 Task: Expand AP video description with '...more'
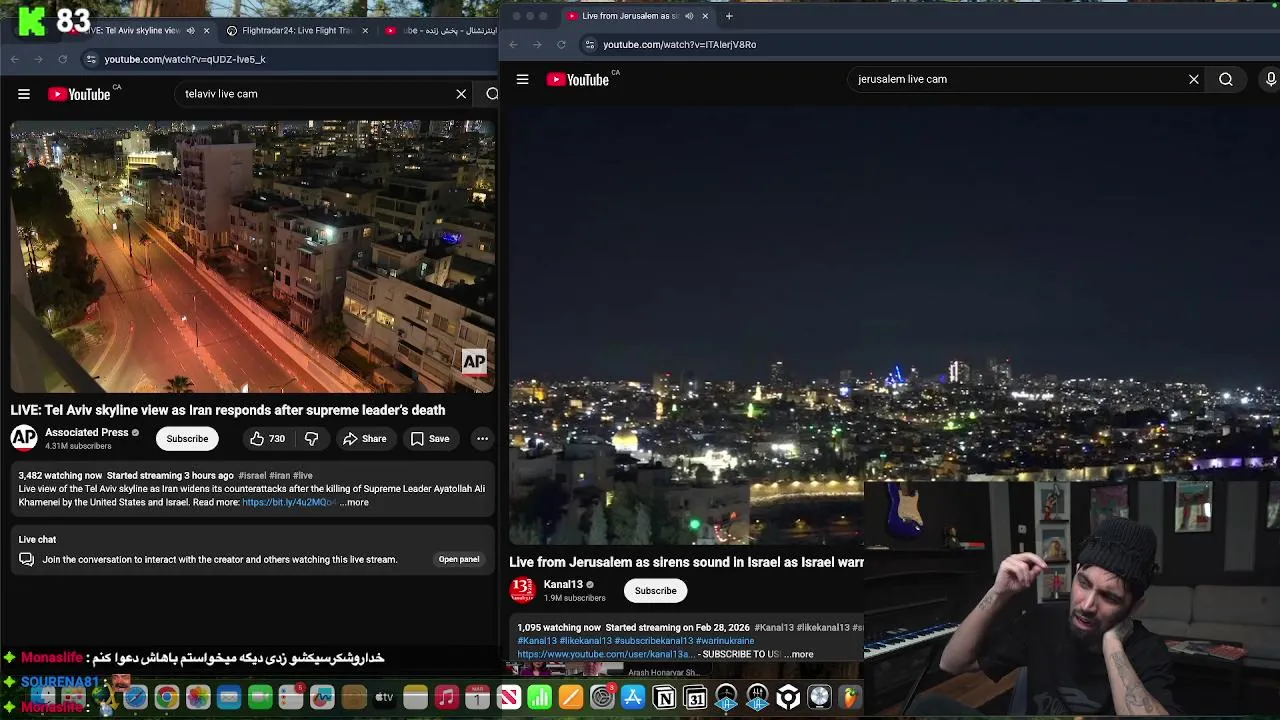click(355, 502)
